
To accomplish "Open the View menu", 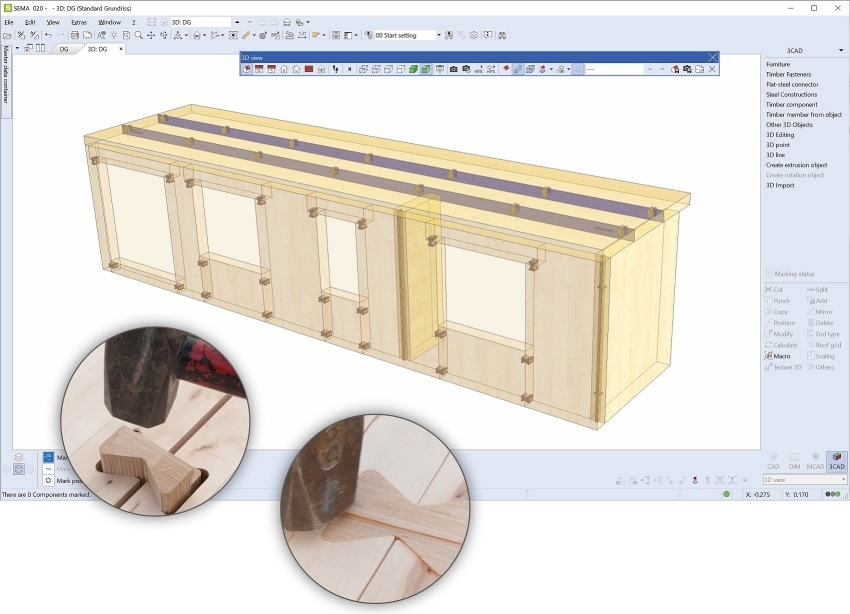I will tap(53, 22).
